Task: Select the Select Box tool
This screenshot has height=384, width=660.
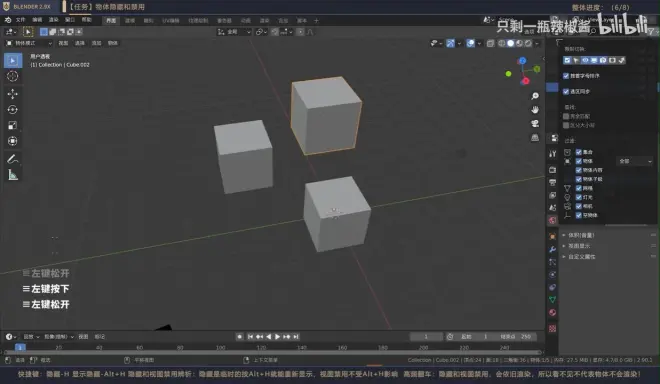Action: coord(13,61)
